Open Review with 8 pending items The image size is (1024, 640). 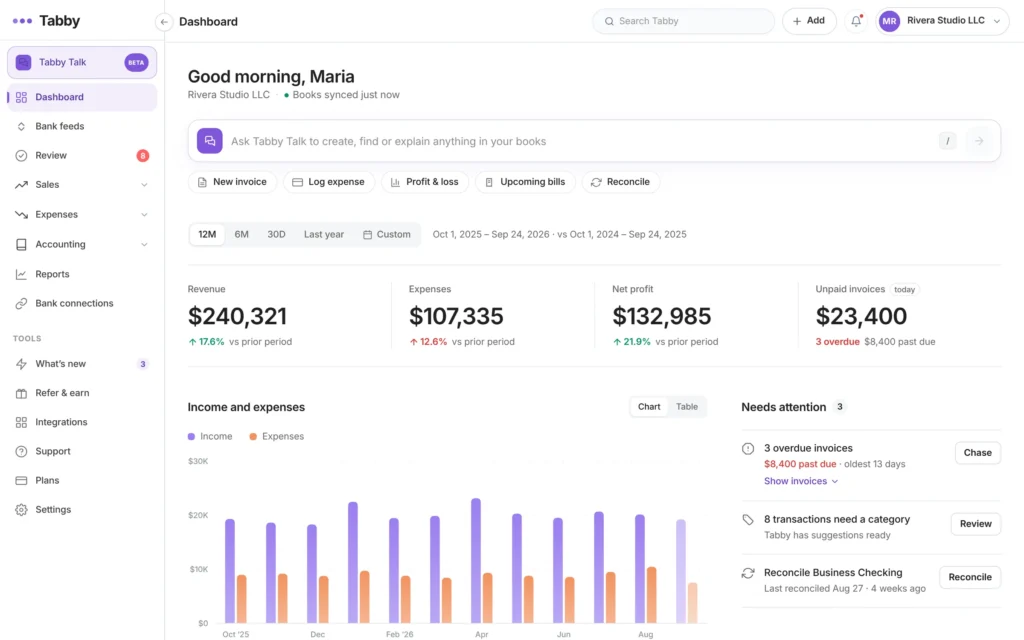tap(82, 155)
